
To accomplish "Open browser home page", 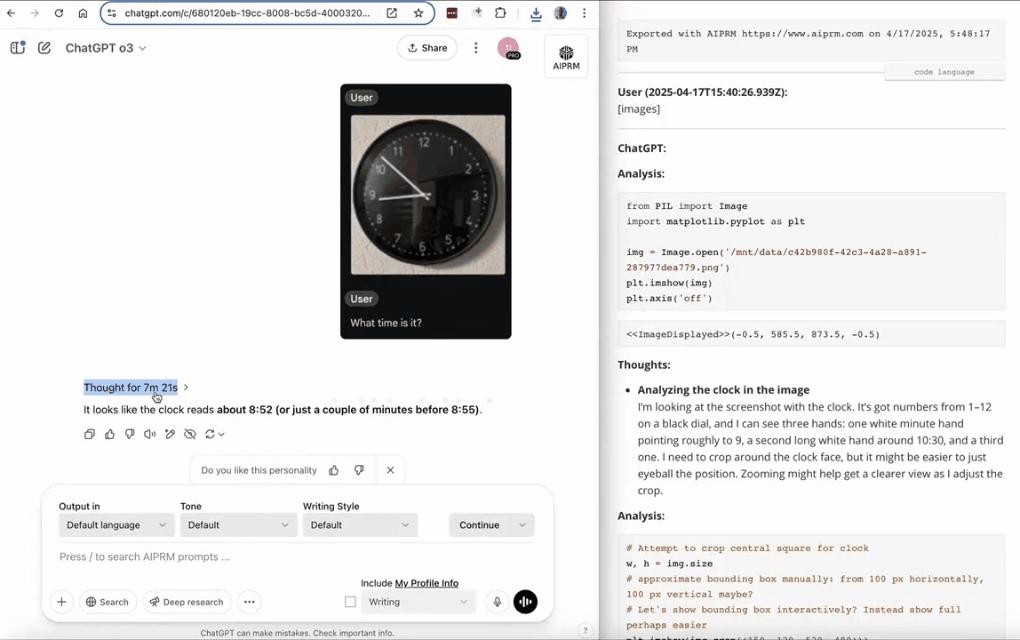I will (83, 13).
